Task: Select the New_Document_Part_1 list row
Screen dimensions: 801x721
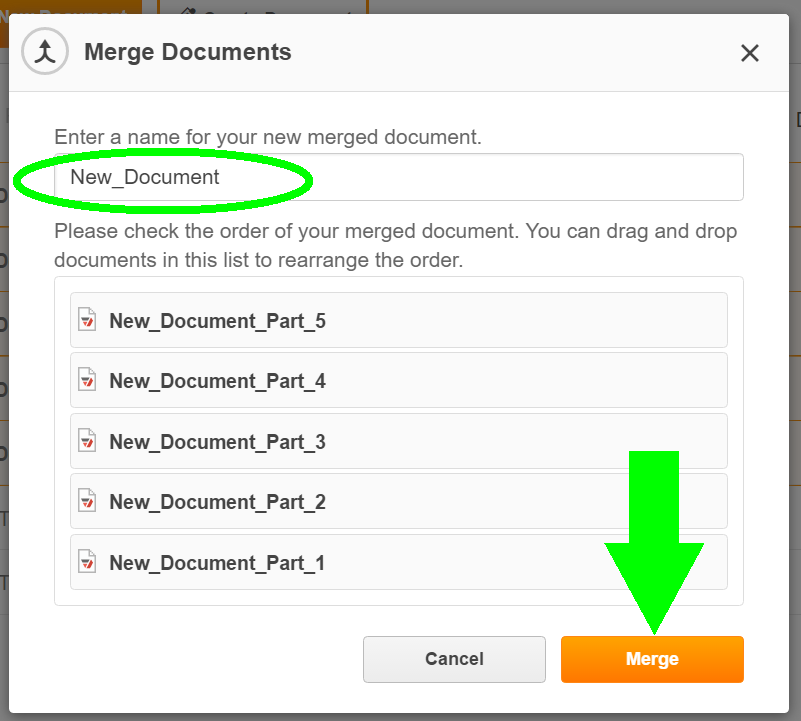Action: (x=398, y=562)
